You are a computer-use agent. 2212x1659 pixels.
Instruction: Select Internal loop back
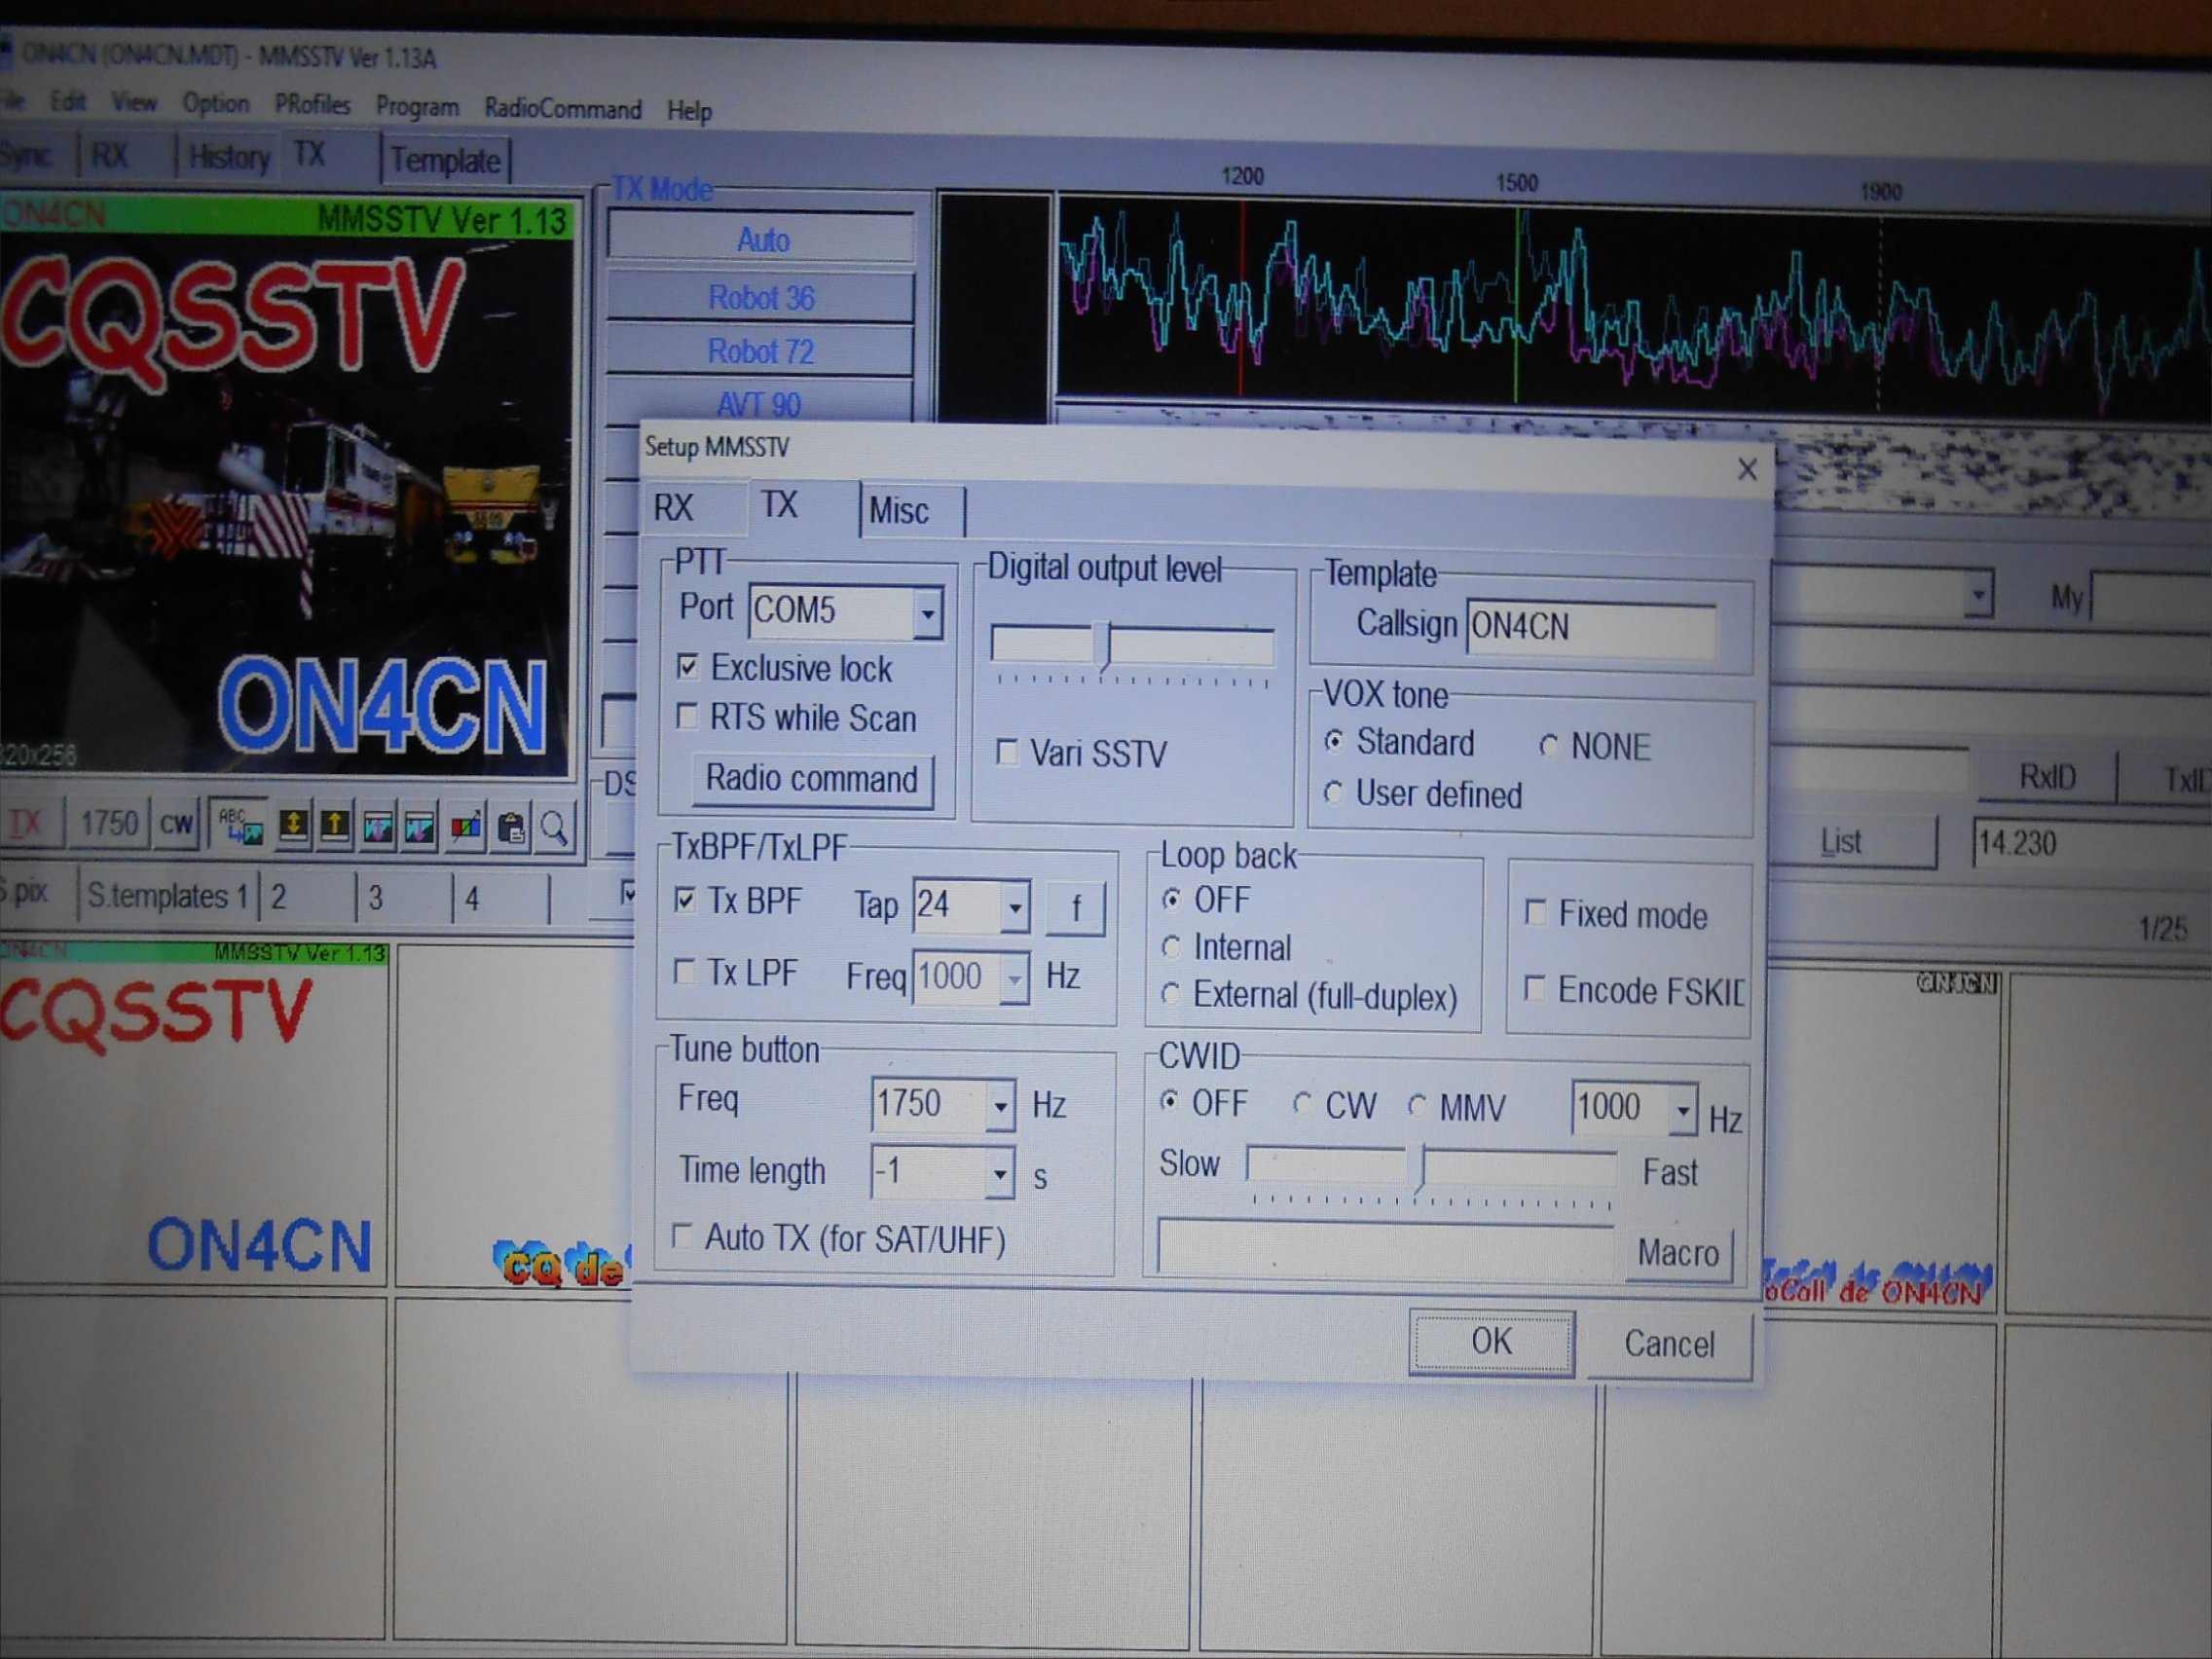coord(1171,946)
